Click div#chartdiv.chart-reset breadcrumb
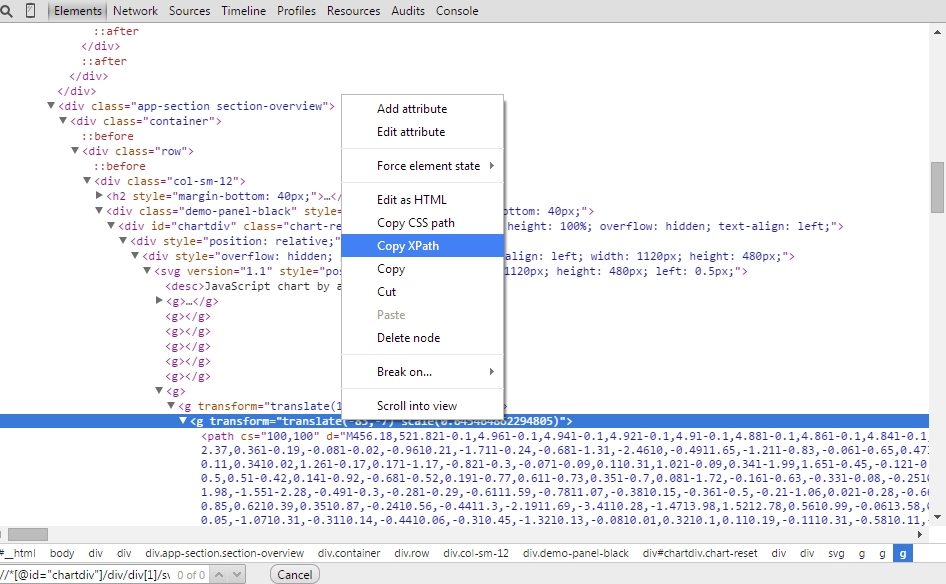The width and height of the screenshot is (946, 584). coord(700,553)
